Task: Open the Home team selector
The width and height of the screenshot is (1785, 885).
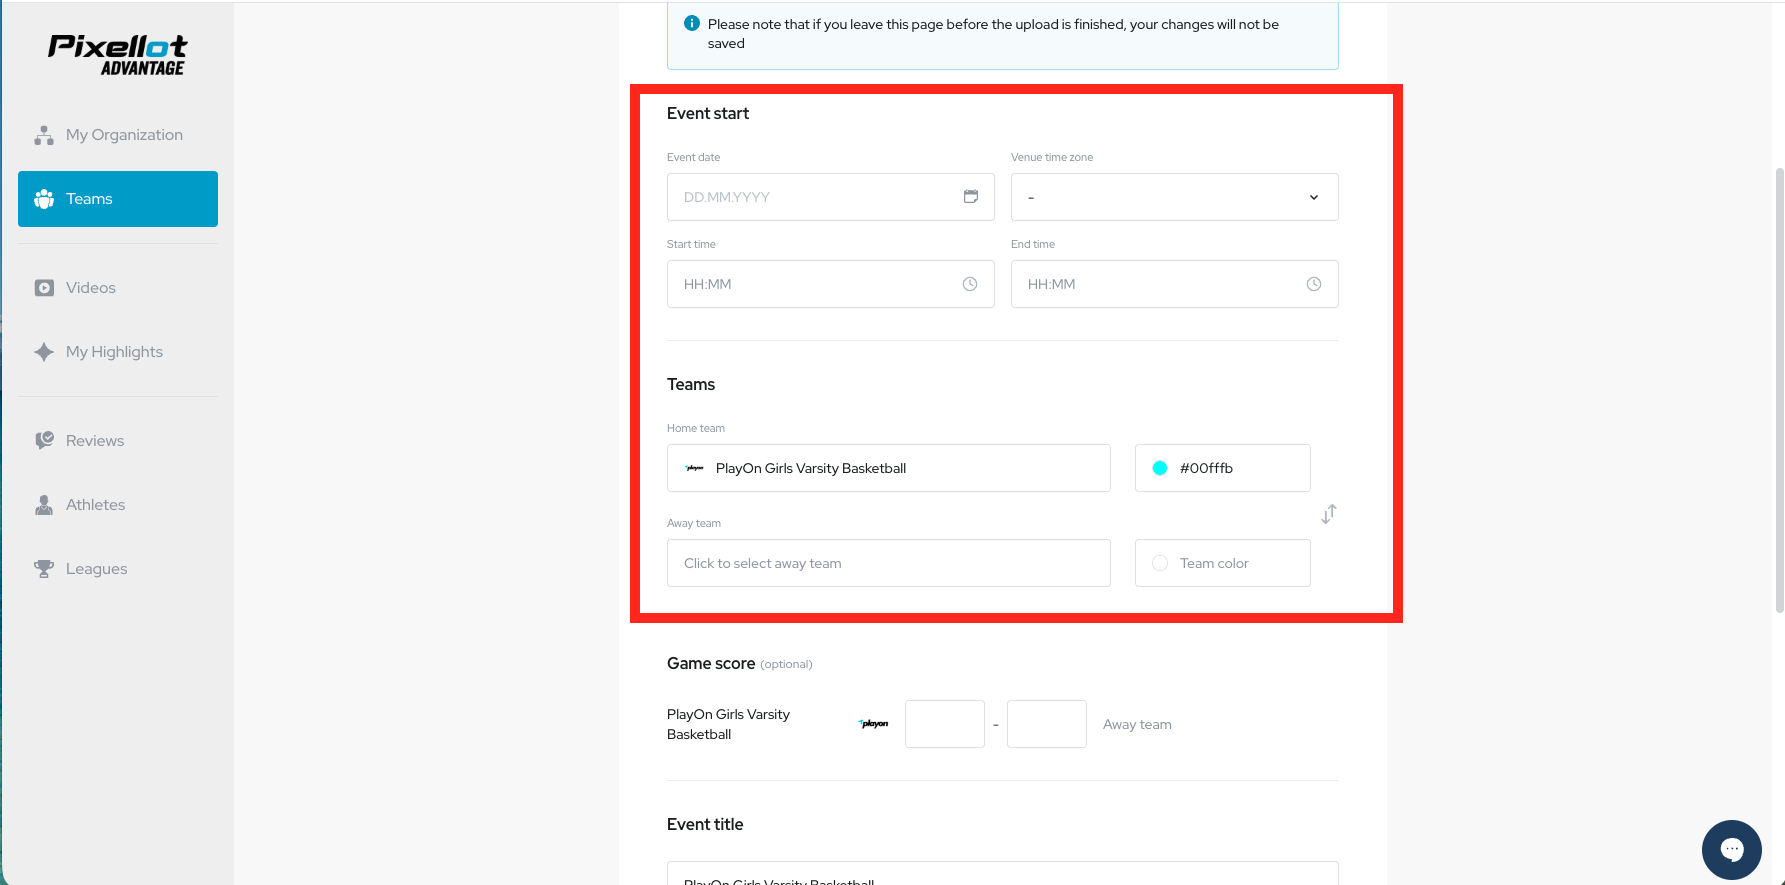Action: click(x=888, y=468)
